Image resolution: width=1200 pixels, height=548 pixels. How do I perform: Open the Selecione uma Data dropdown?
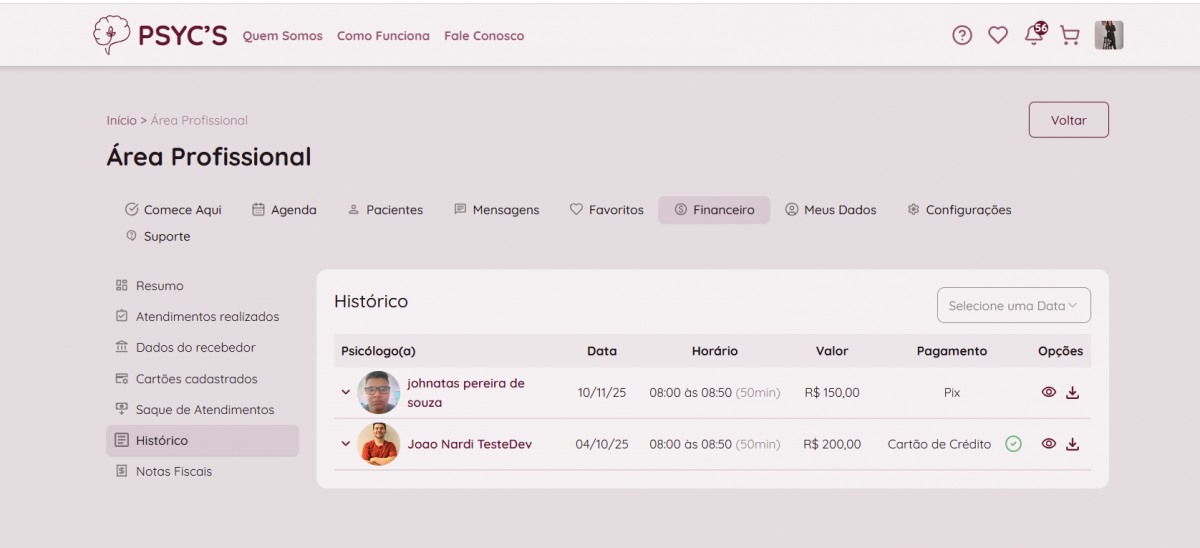click(1013, 306)
